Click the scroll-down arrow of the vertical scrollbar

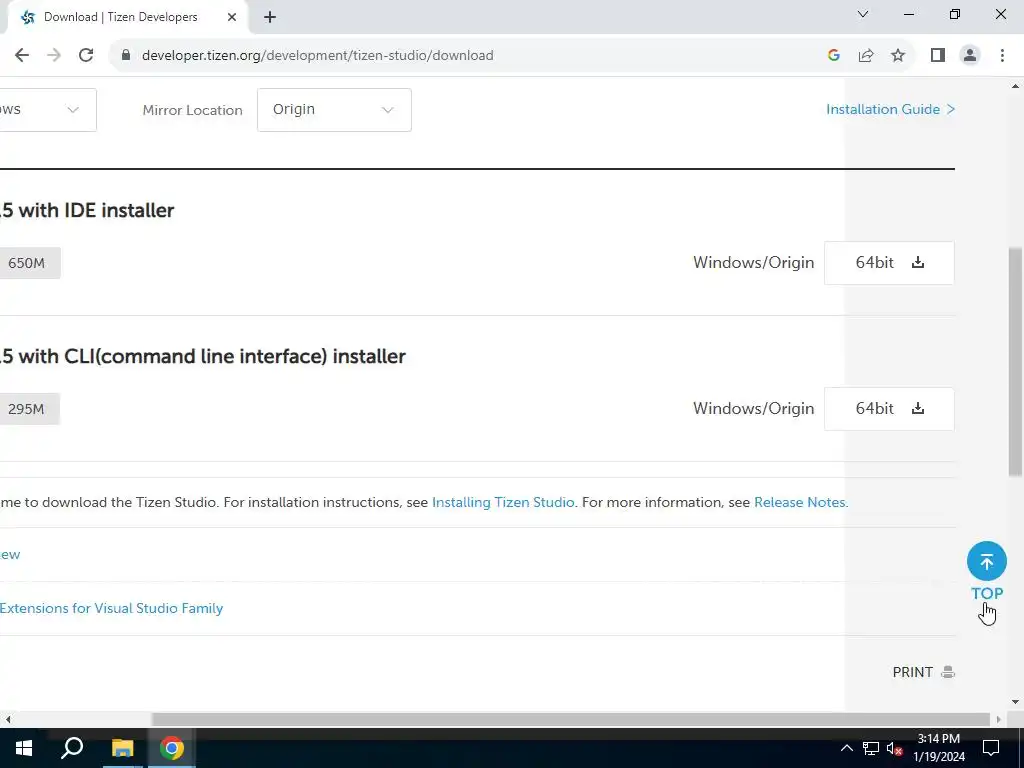tap(1016, 702)
